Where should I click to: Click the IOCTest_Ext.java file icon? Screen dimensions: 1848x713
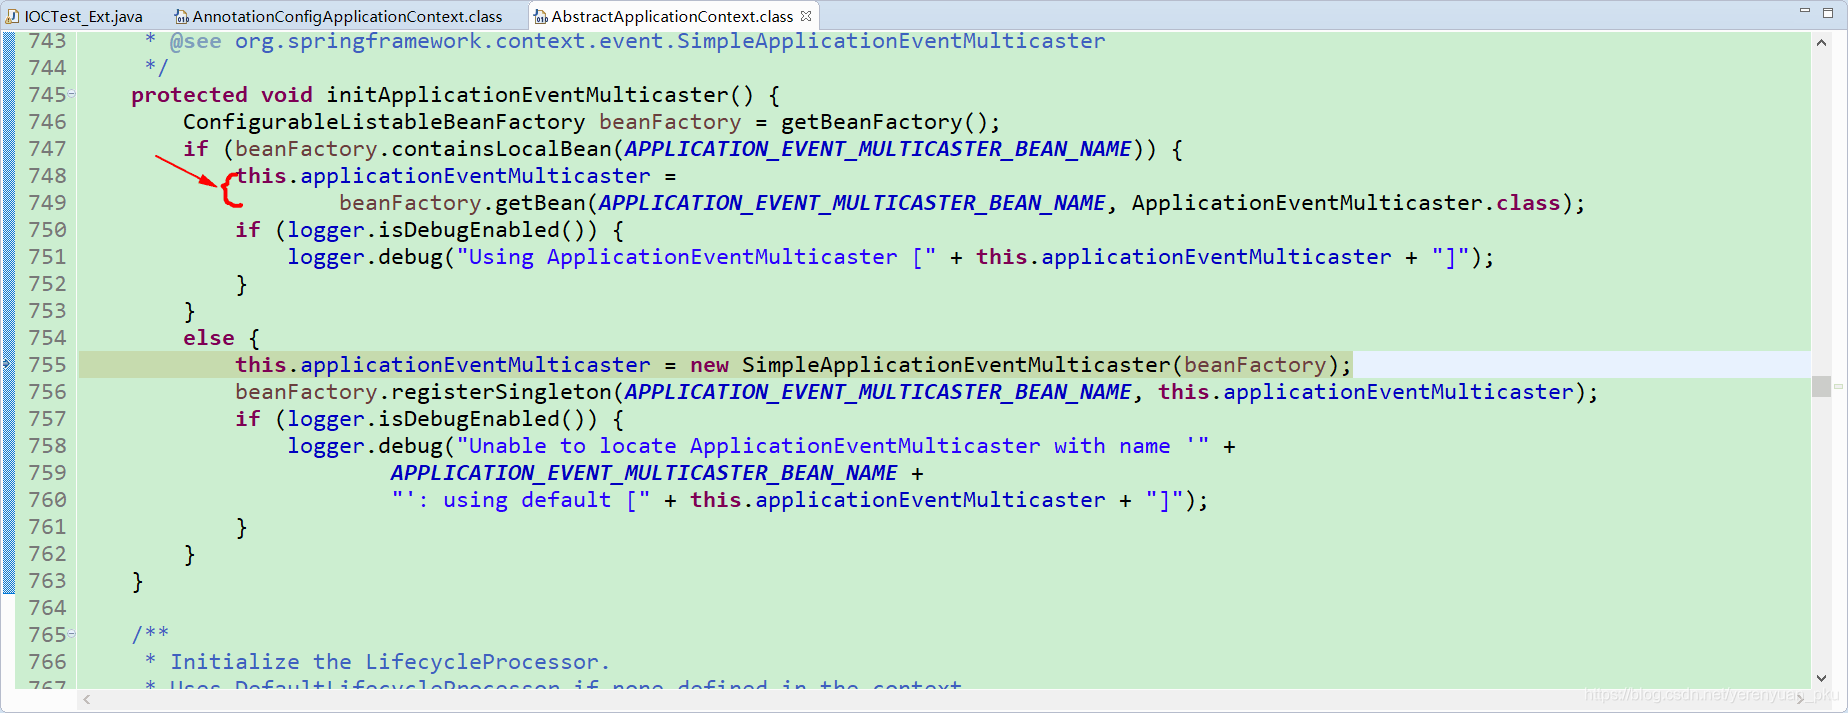point(13,16)
